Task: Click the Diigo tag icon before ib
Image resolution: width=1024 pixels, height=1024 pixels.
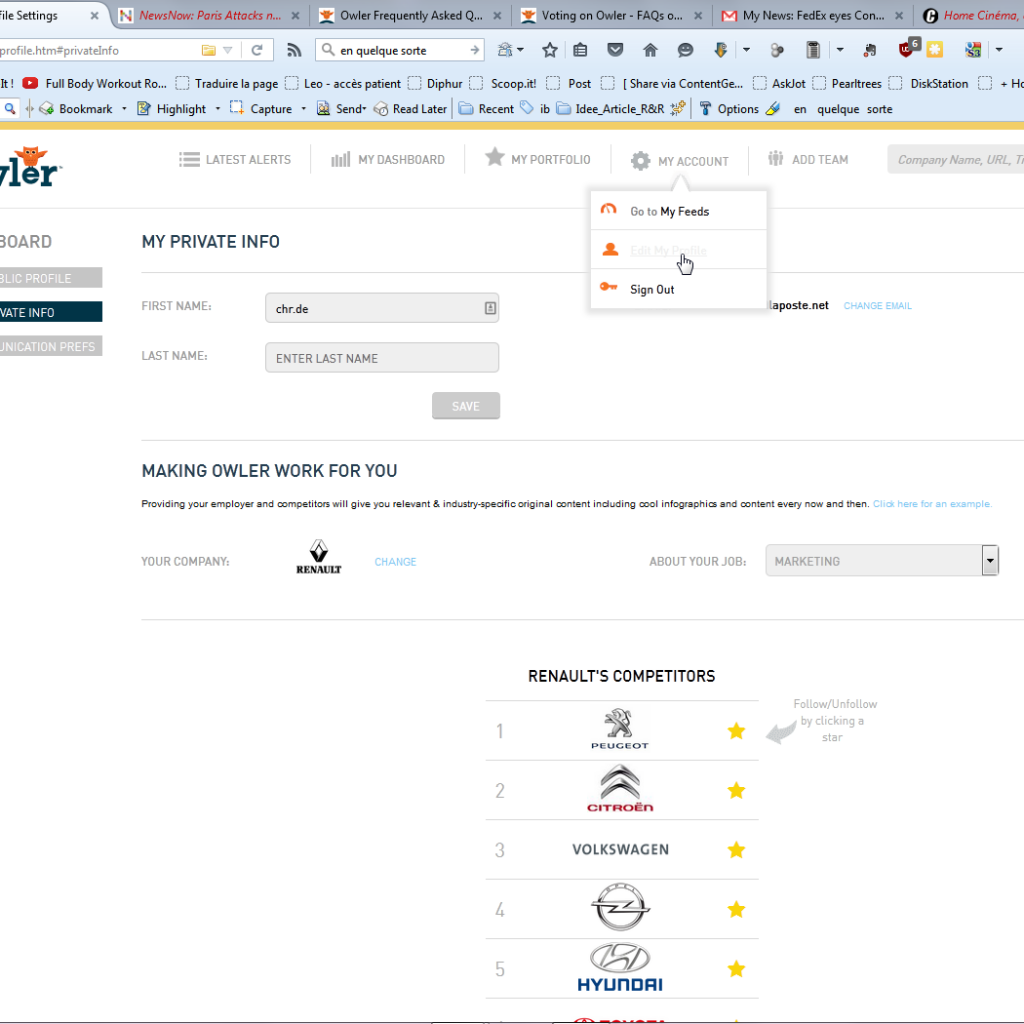Action: (x=527, y=108)
